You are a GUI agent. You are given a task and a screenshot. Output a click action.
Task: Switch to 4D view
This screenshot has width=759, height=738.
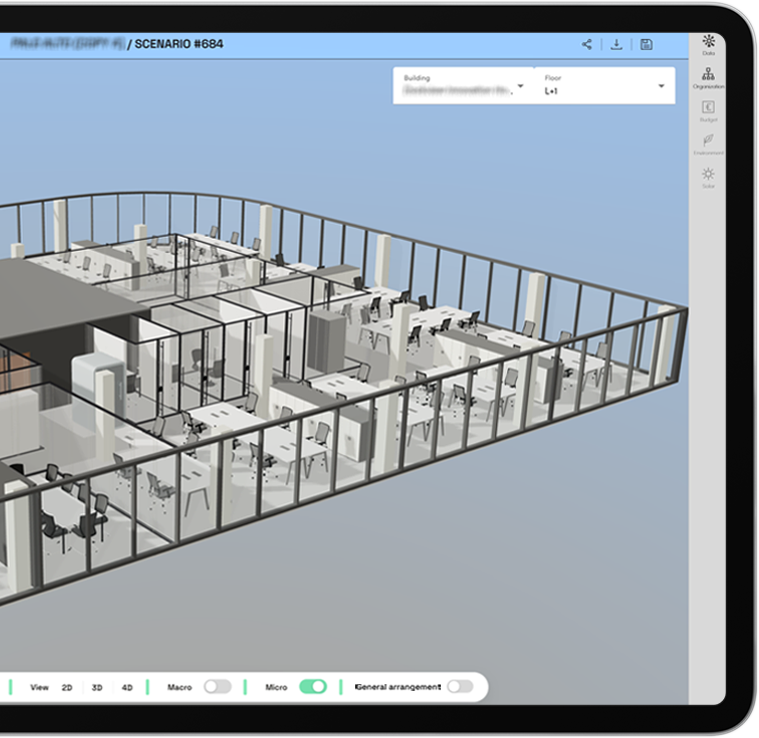point(127,688)
